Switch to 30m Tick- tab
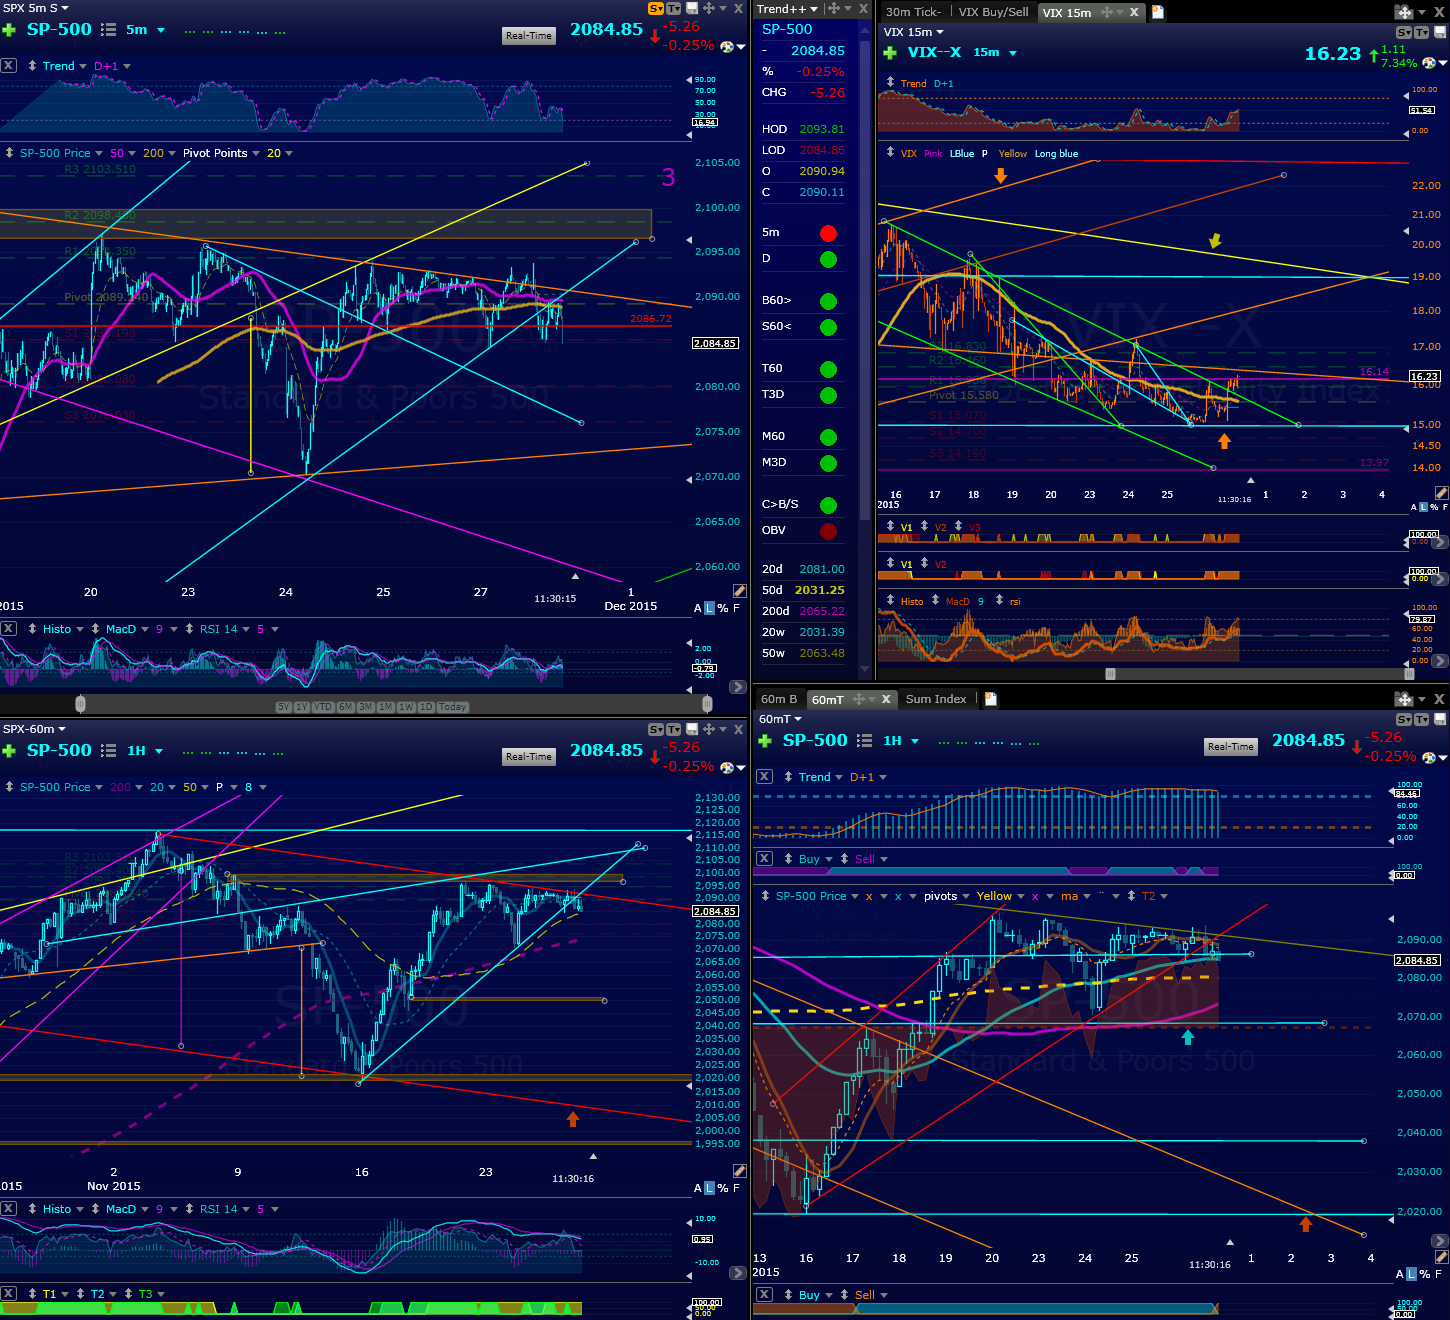The image size is (1450, 1320). pos(913,12)
